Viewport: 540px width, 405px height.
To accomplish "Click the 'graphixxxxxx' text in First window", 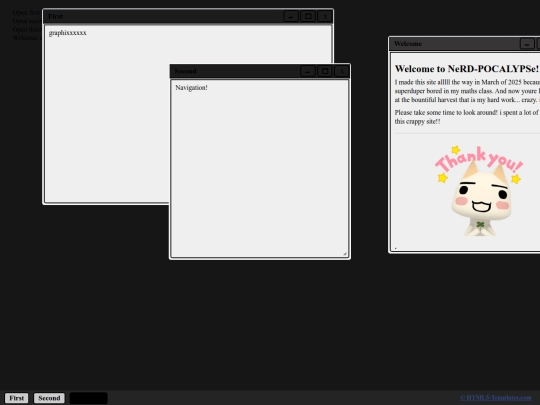I will pyautogui.click(x=68, y=33).
